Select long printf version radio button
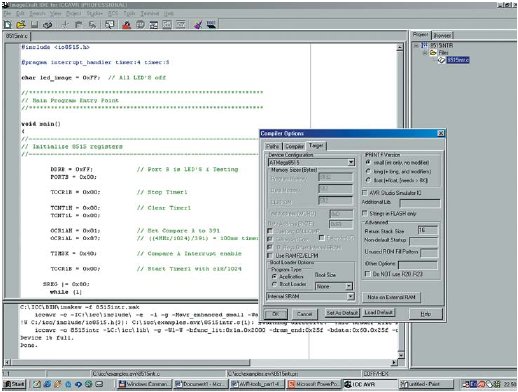The image size is (518, 392). click(368, 171)
